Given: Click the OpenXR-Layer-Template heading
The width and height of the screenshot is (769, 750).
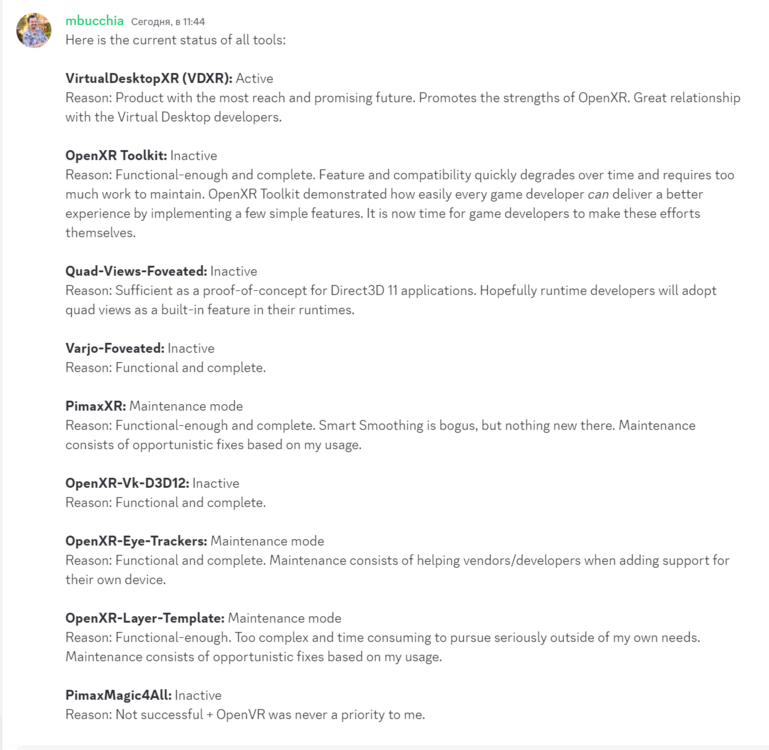Looking at the screenshot, I should pos(145,618).
